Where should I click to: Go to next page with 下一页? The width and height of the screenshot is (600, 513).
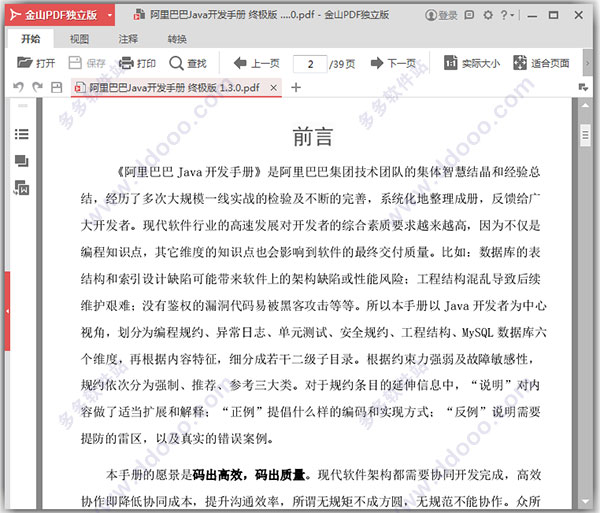coord(393,63)
